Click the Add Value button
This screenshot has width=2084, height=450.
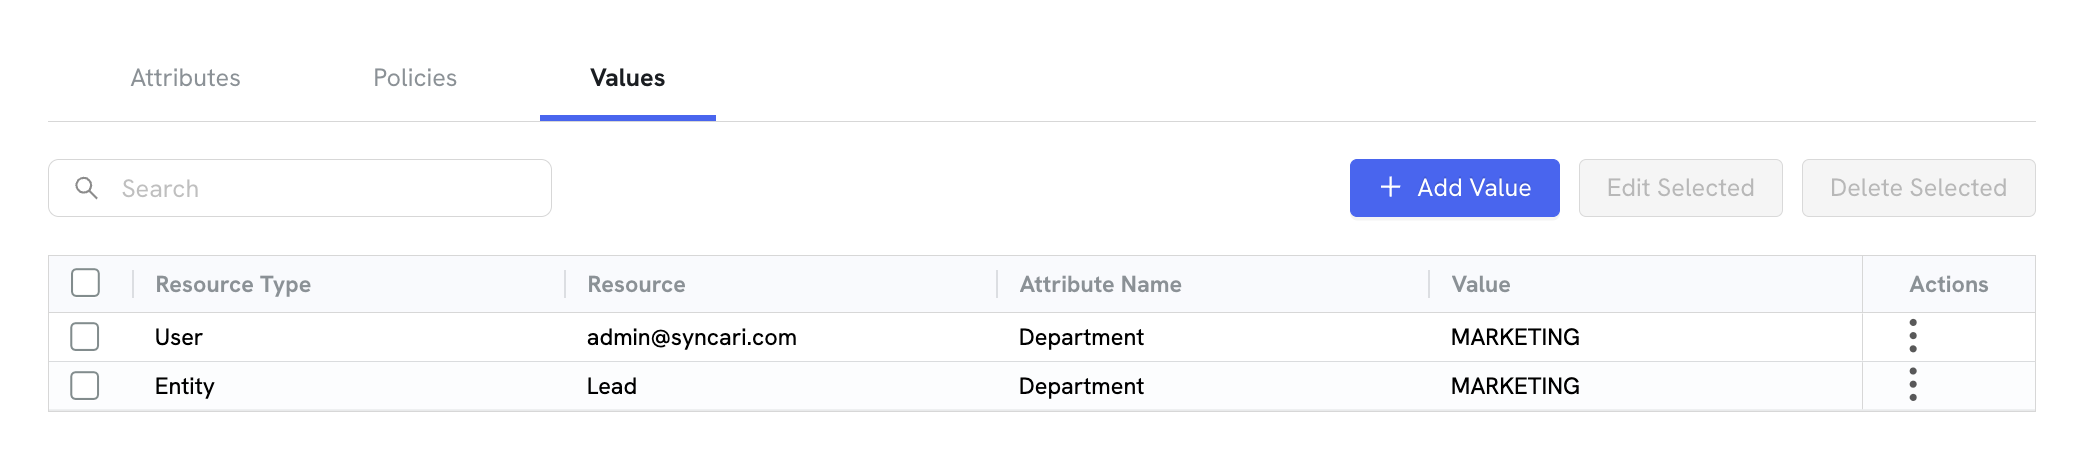(x=1454, y=188)
